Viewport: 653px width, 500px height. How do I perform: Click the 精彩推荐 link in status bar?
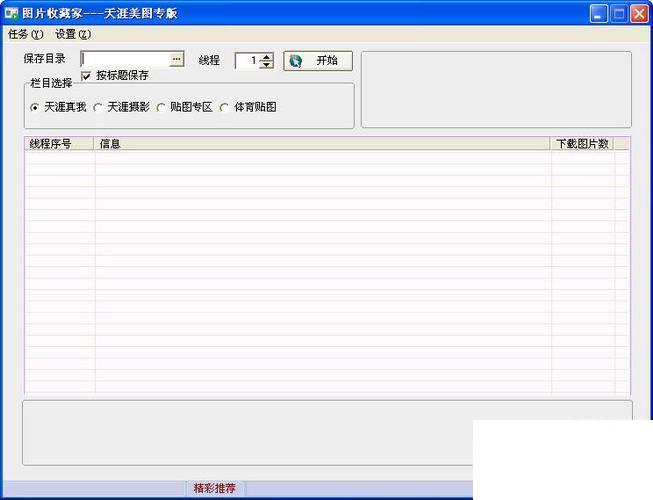(215, 488)
